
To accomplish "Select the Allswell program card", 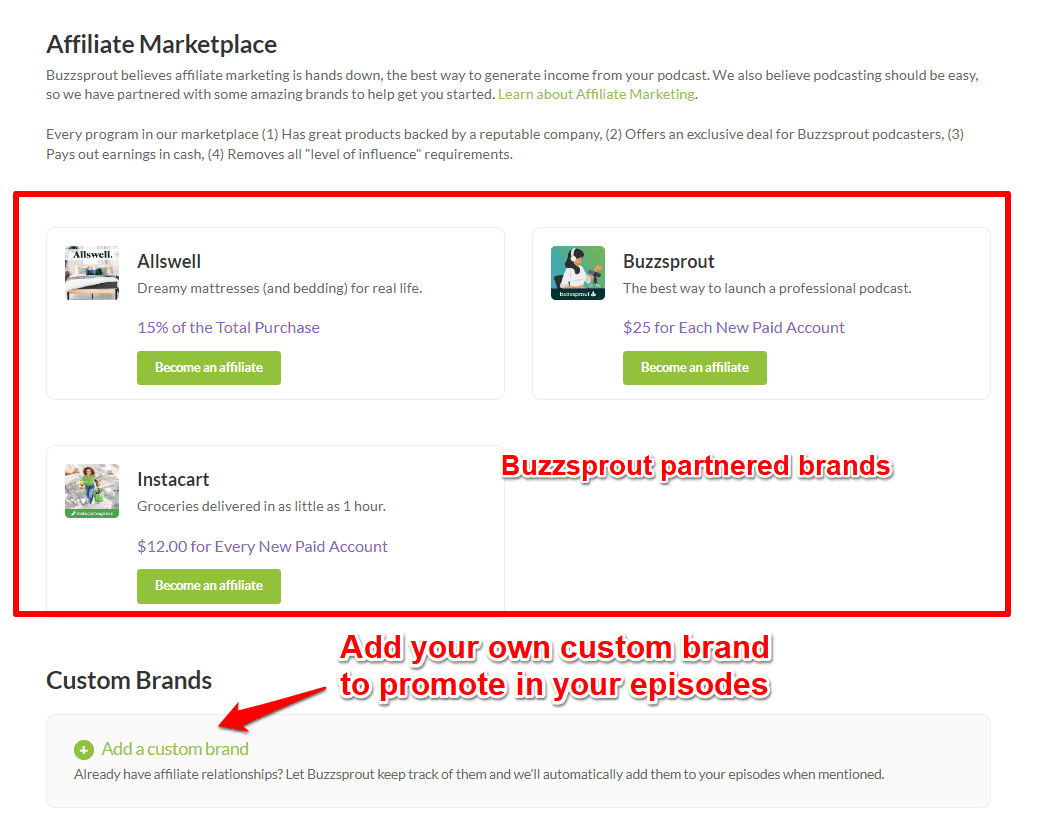I will 275,313.
